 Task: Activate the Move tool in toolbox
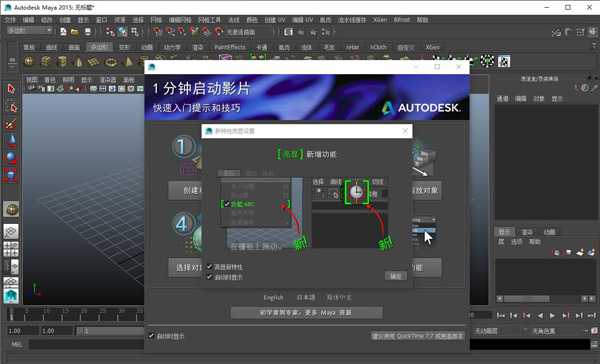click(11, 140)
